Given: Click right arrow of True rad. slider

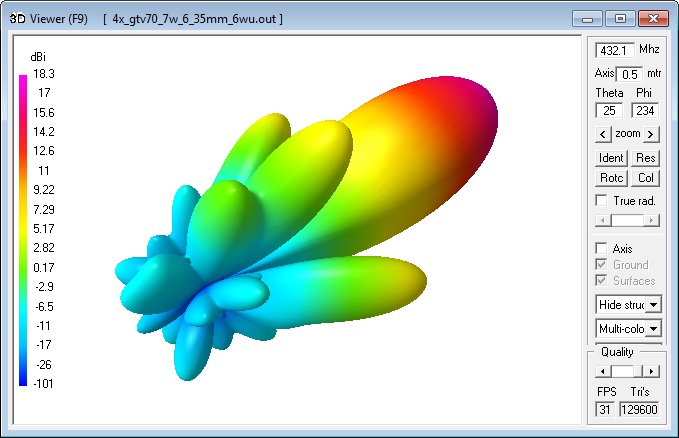Looking at the screenshot, I should point(651,221).
